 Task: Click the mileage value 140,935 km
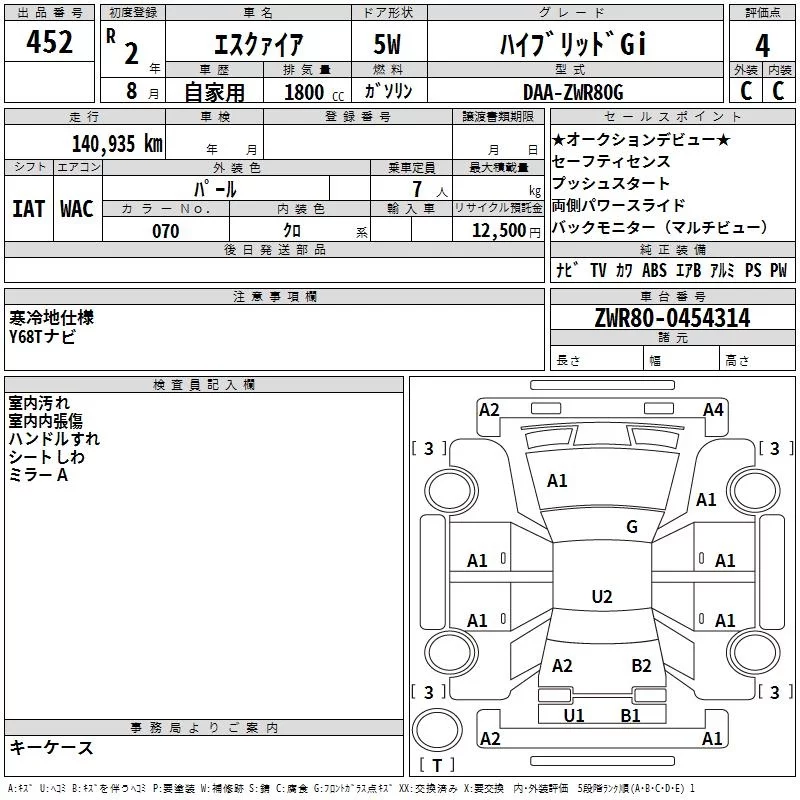117,144
